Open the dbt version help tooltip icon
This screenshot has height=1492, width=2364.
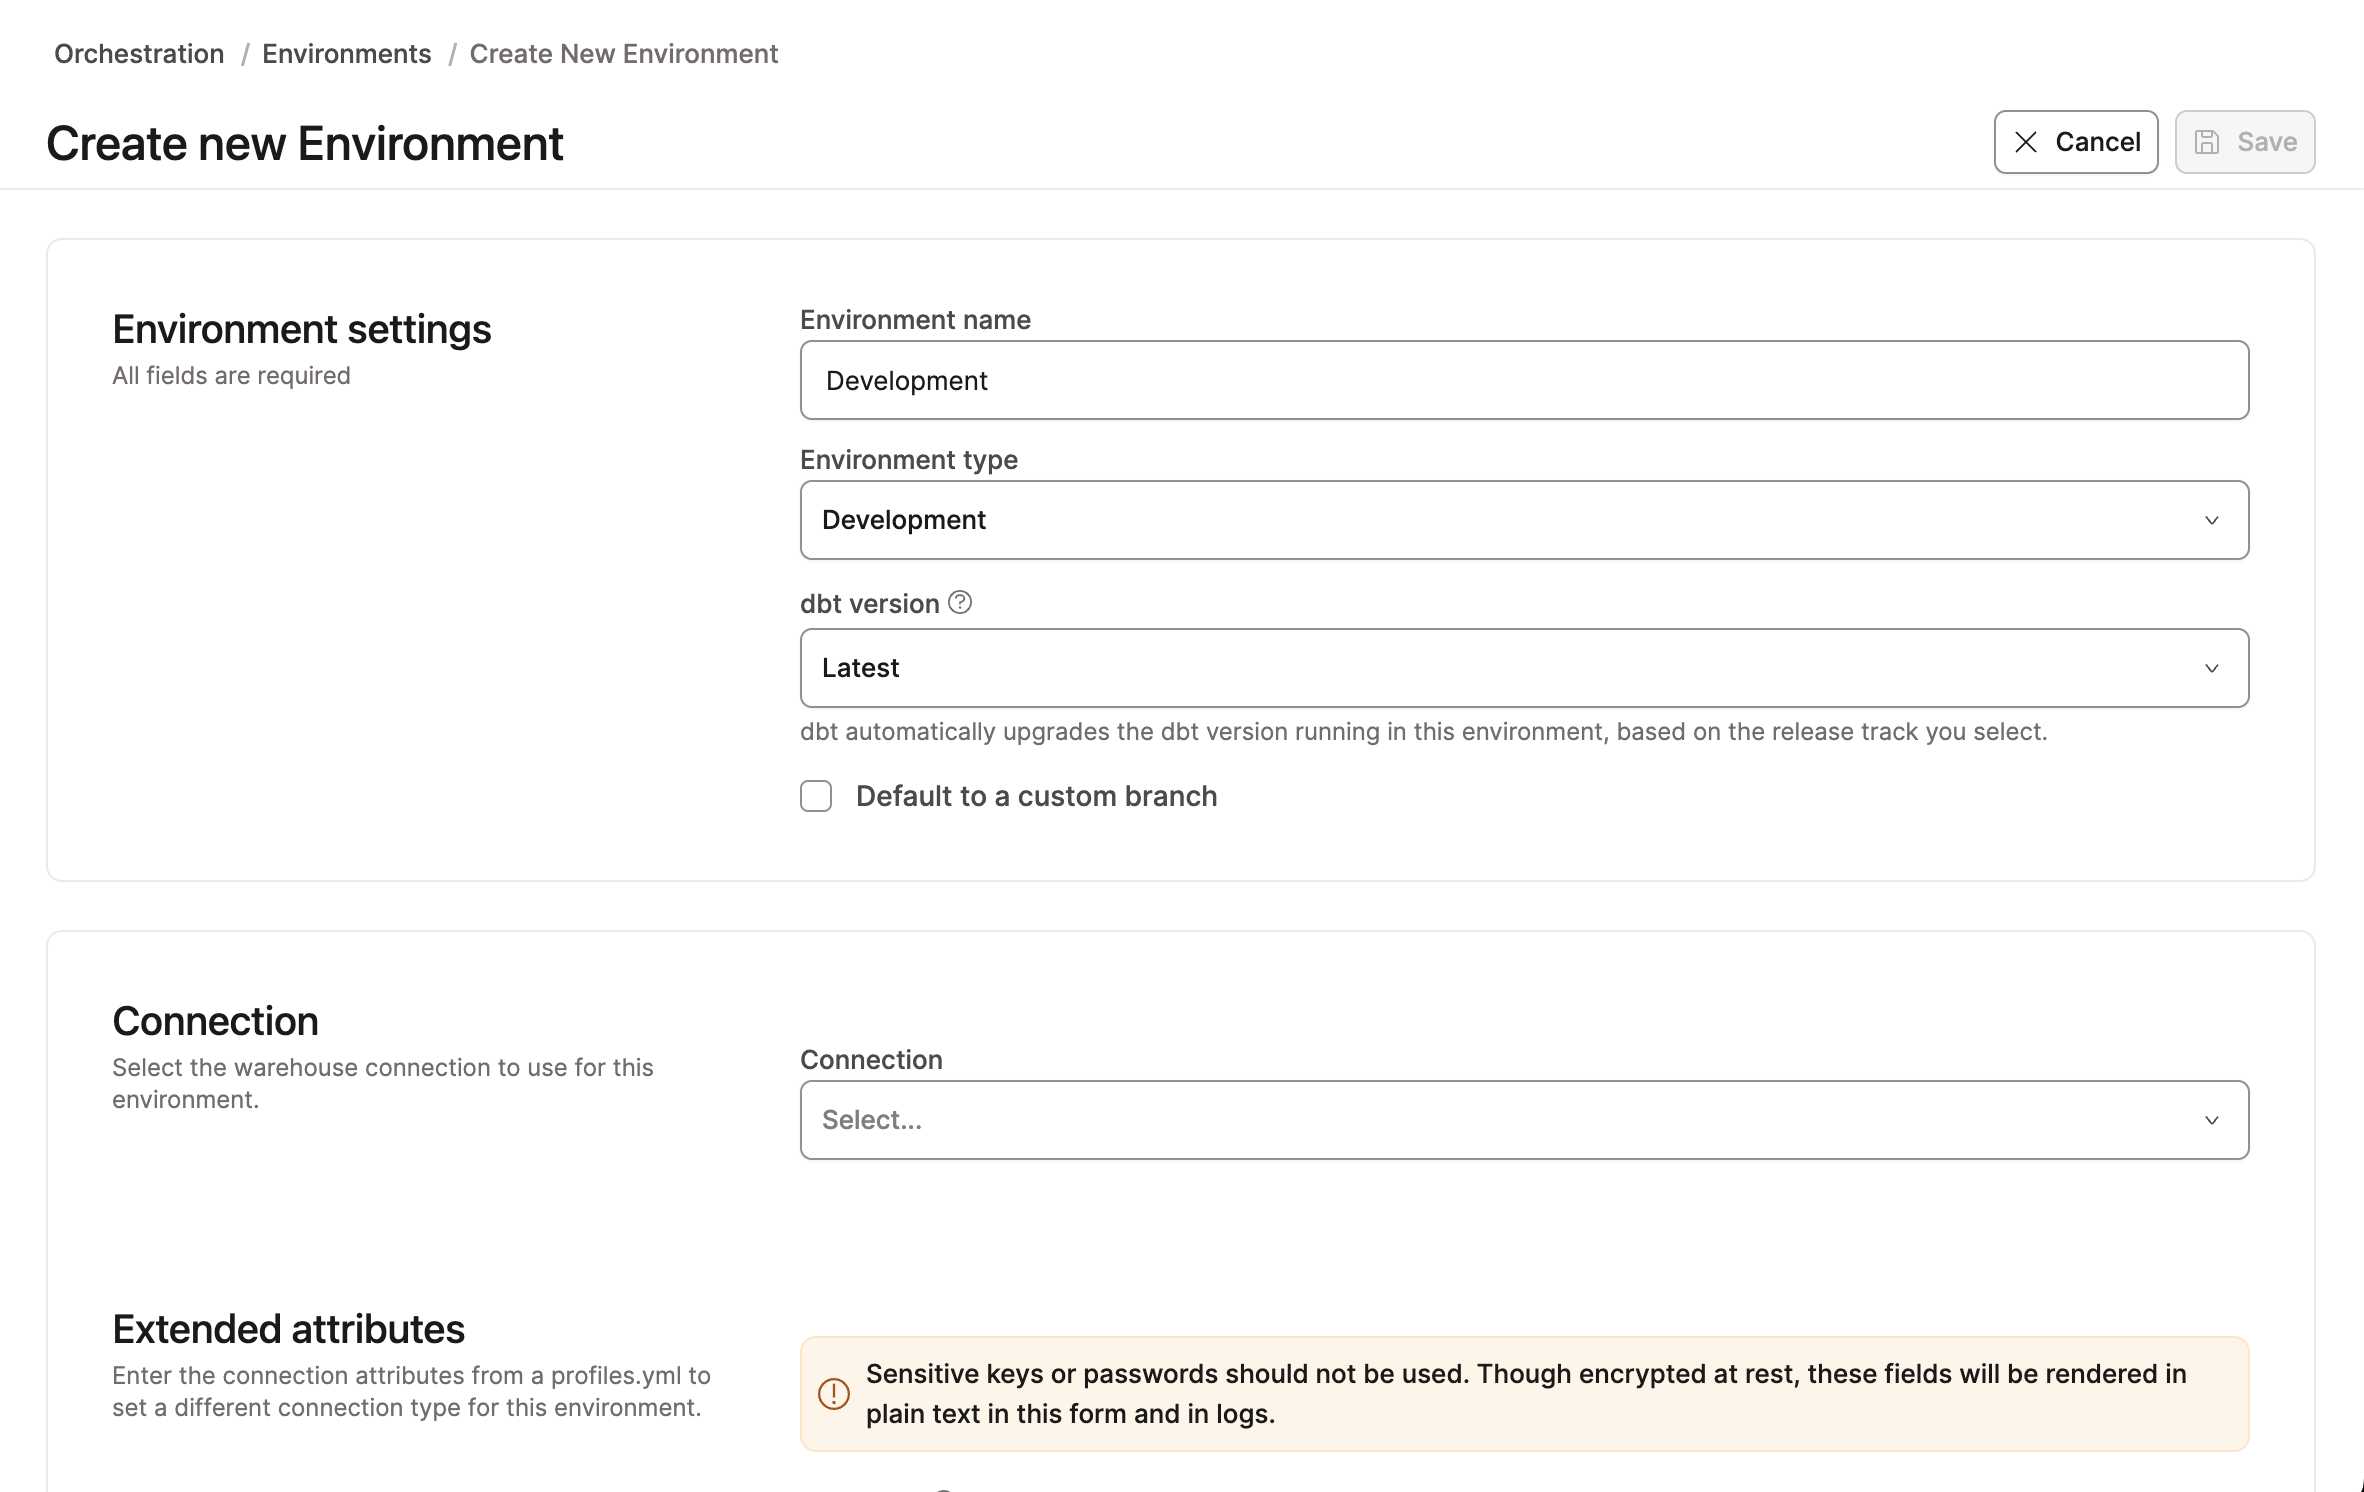959,602
